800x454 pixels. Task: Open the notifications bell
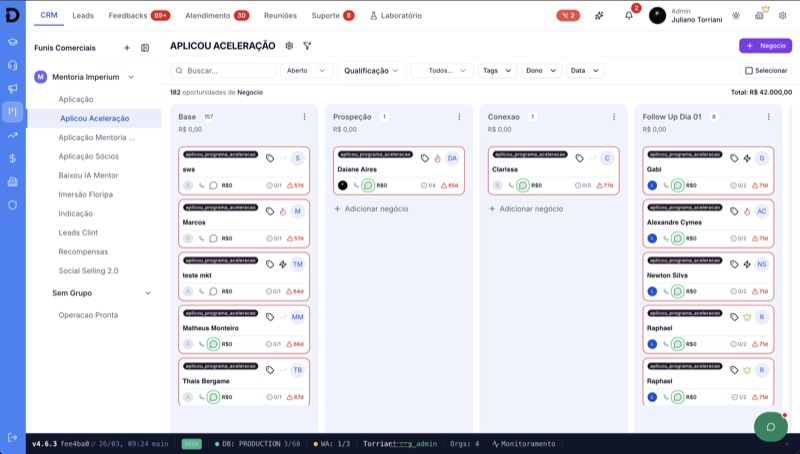[629, 15]
